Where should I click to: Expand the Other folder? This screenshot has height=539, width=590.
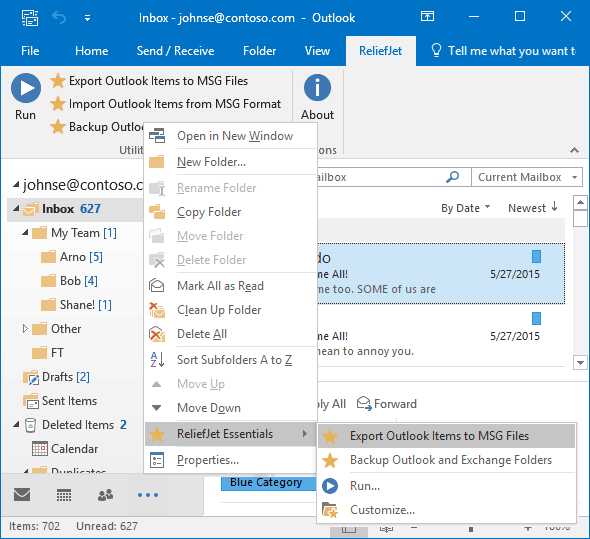click(x=25, y=329)
